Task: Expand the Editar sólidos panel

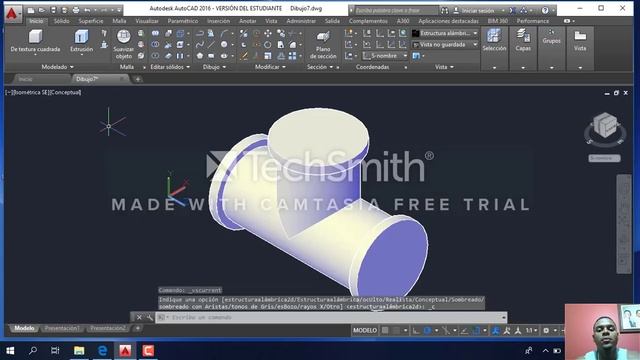Action: point(170,67)
